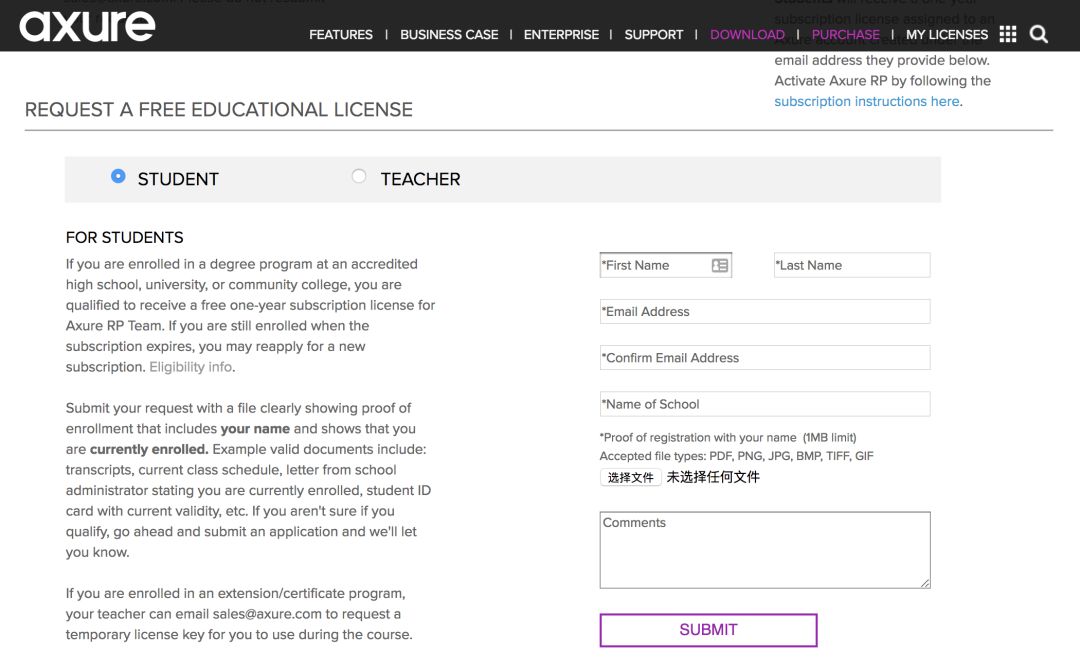Image resolution: width=1080 pixels, height=669 pixels.
Task: Open the Business Case menu
Action: [x=449, y=34]
